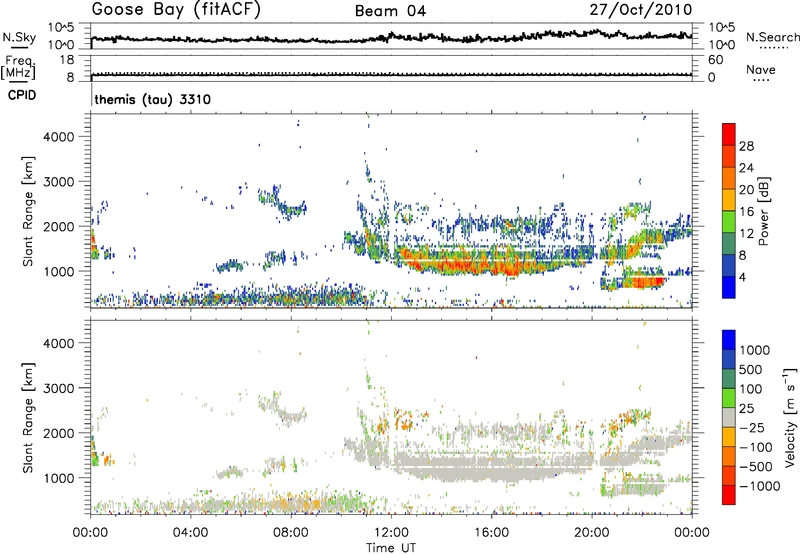Click the N.Sky solid line legend sample
Viewport: 800px width, 554px height.
(x=19, y=48)
